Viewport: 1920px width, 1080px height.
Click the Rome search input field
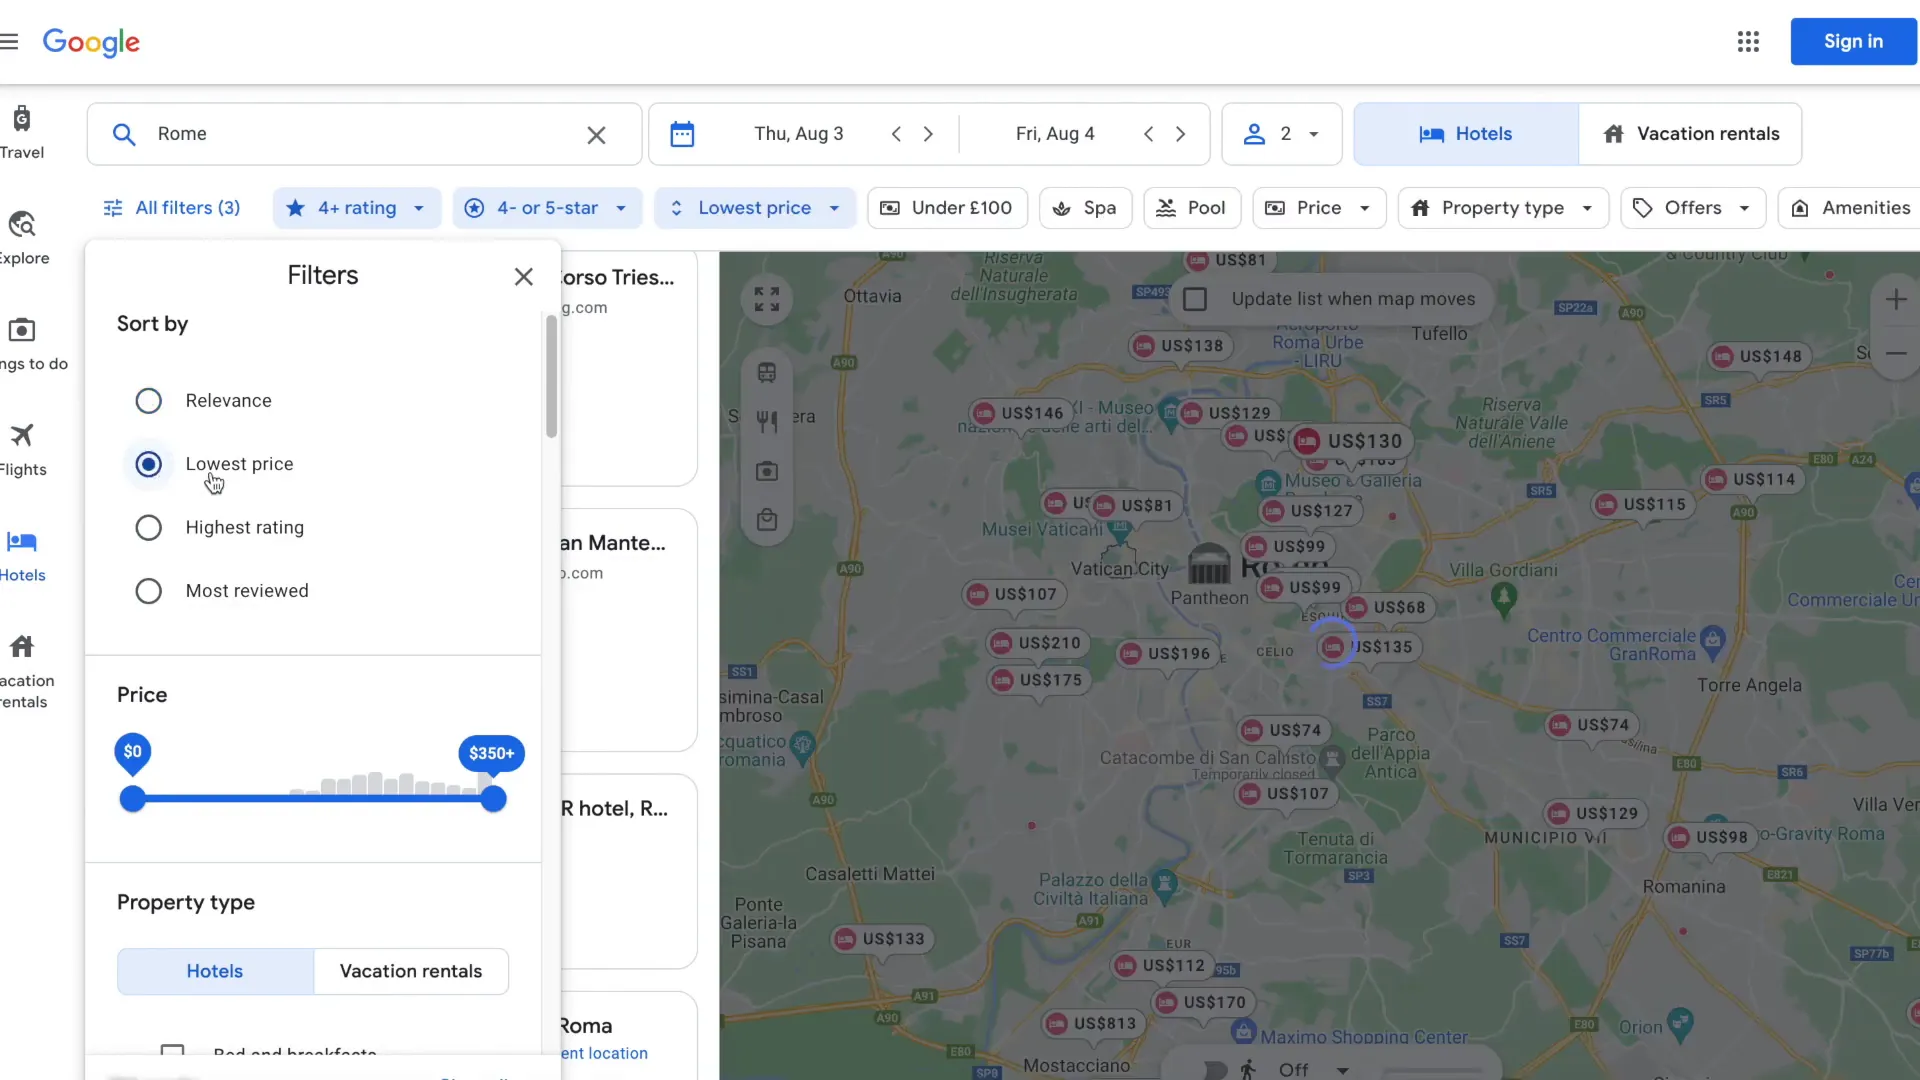364,134
